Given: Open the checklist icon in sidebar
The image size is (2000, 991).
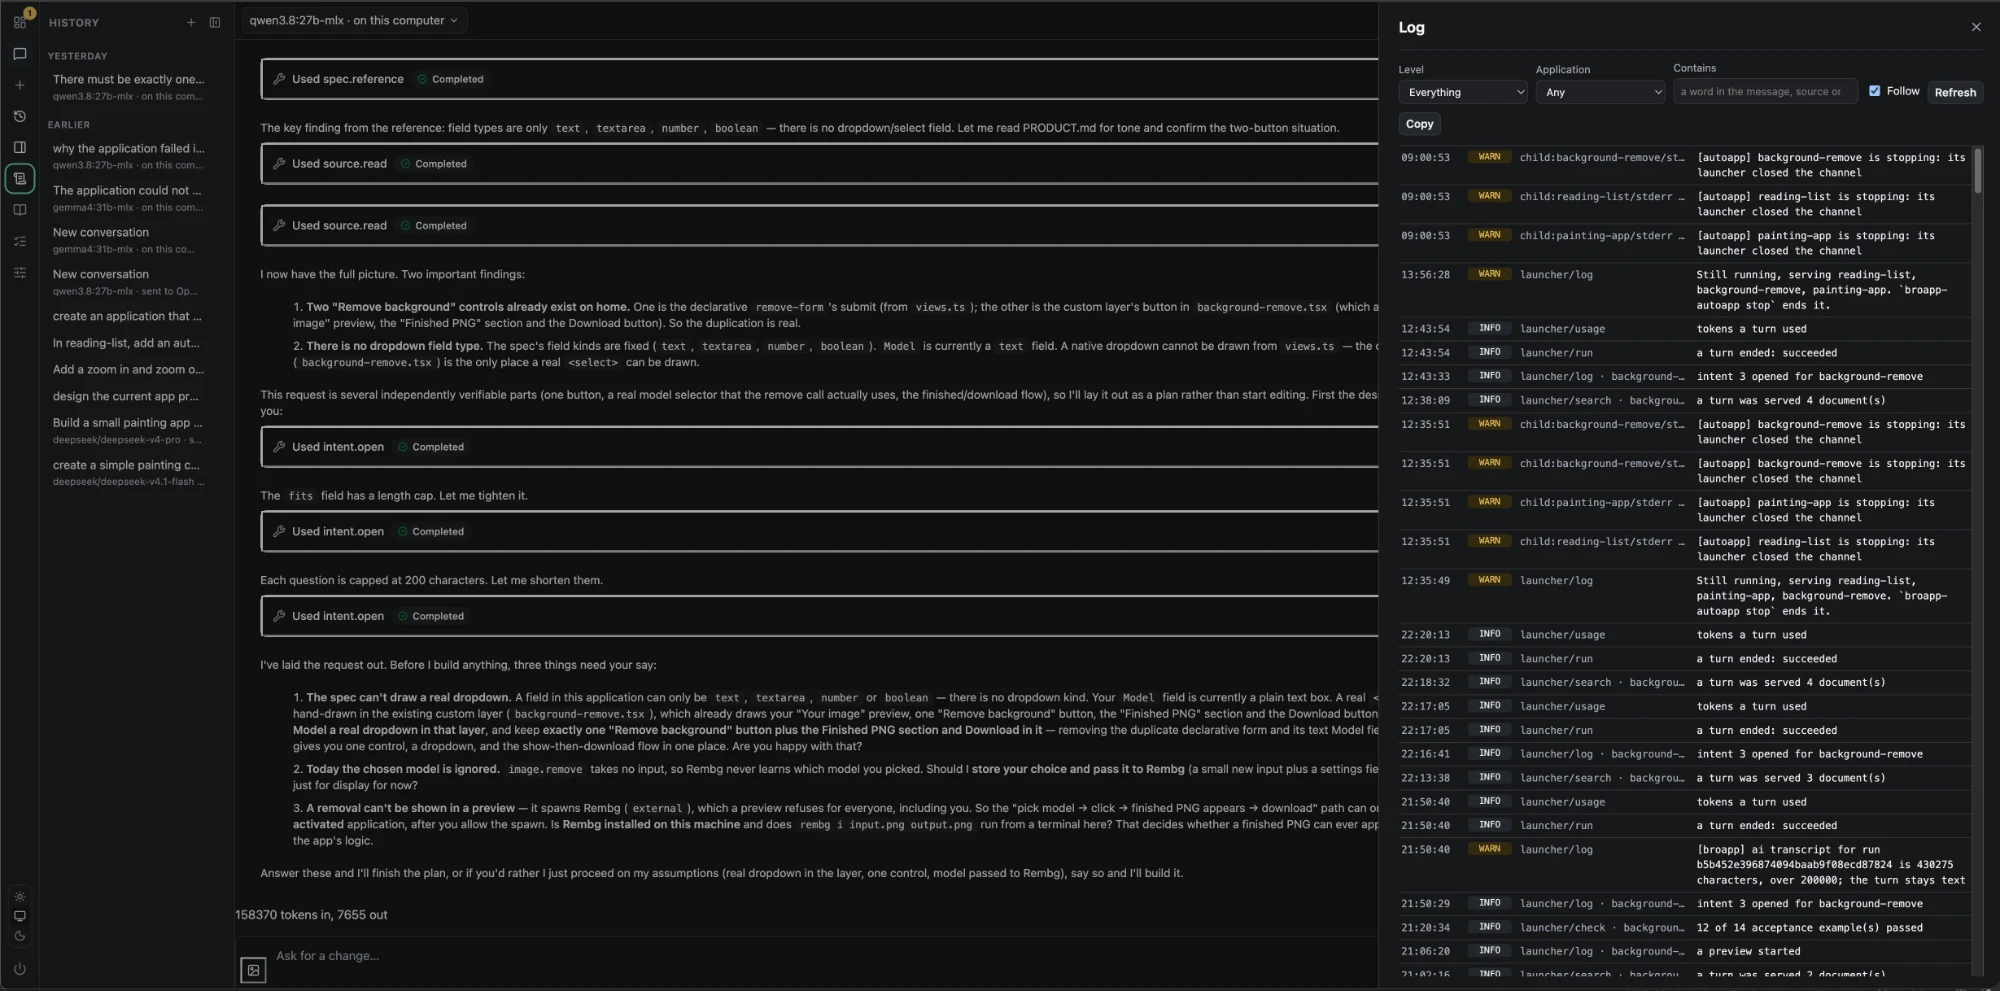Looking at the screenshot, I should 20,241.
